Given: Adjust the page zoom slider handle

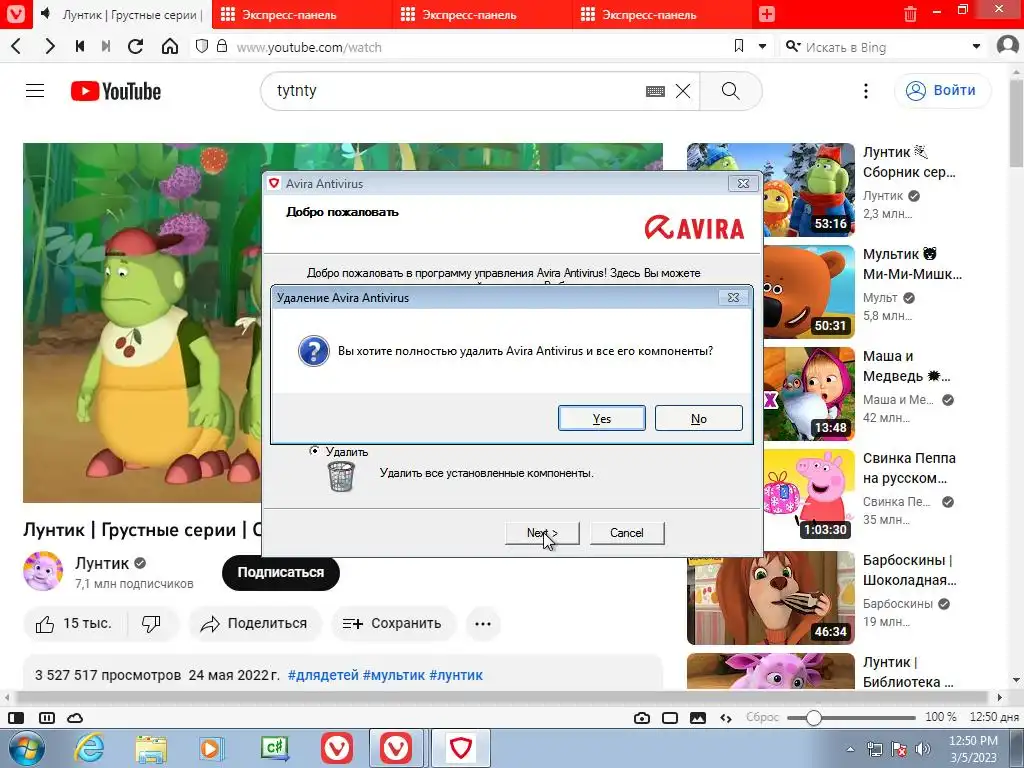Looking at the screenshot, I should [813, 718].
